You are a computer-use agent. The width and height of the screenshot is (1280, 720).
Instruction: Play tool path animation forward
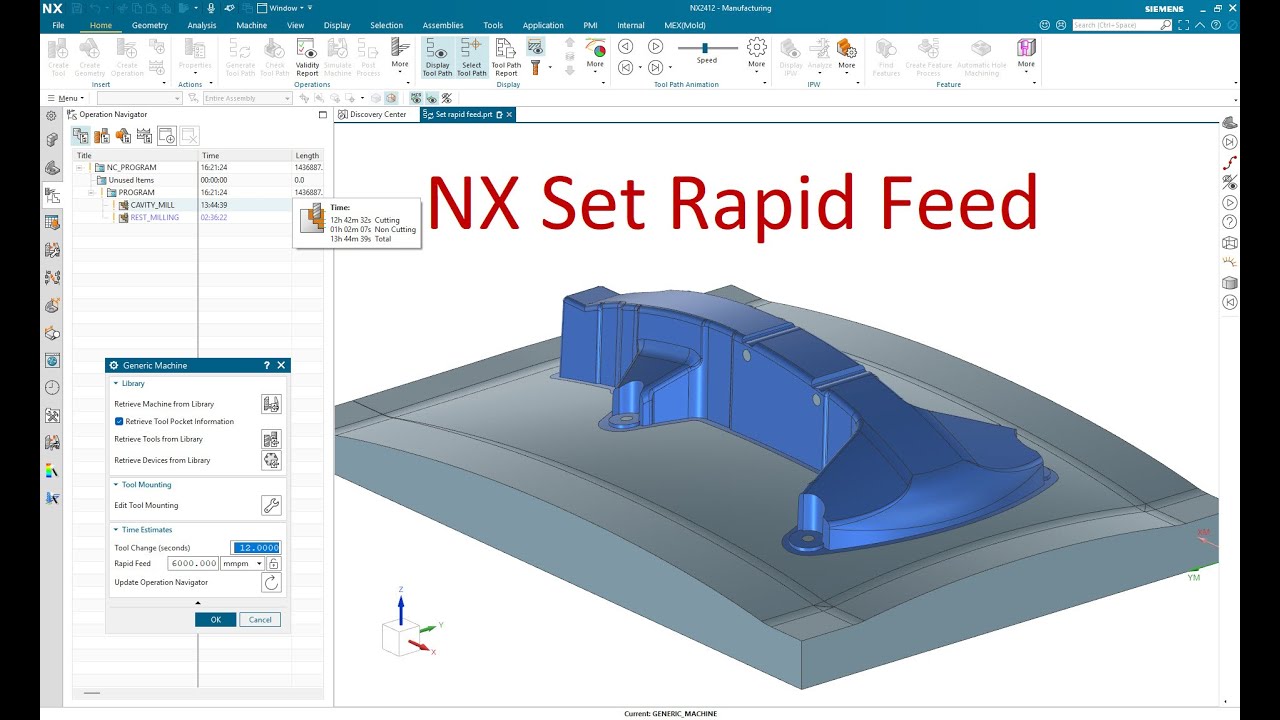point(655,46)
